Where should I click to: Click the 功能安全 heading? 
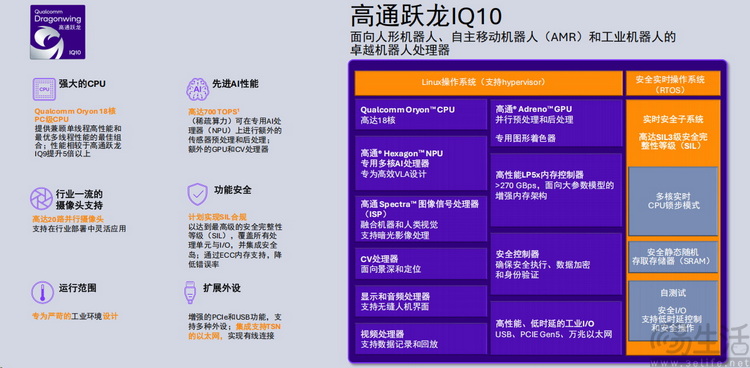coord(232,190)
